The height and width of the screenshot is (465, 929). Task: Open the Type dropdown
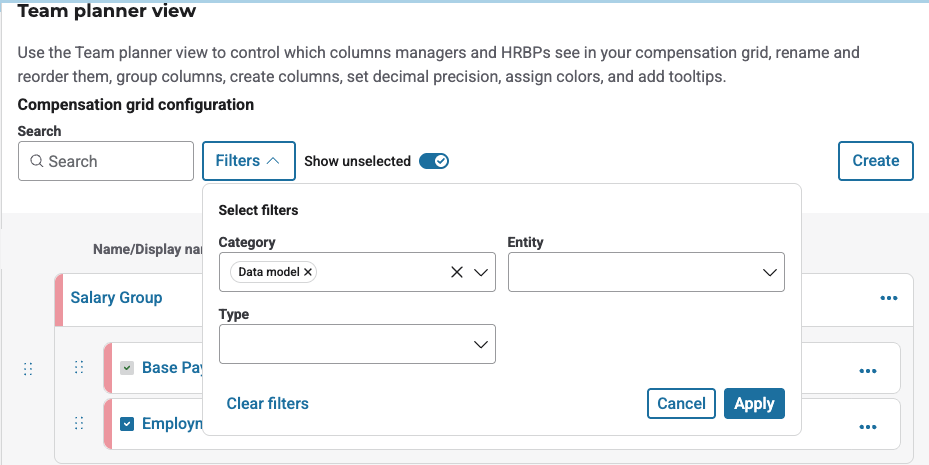click(357, 344)
